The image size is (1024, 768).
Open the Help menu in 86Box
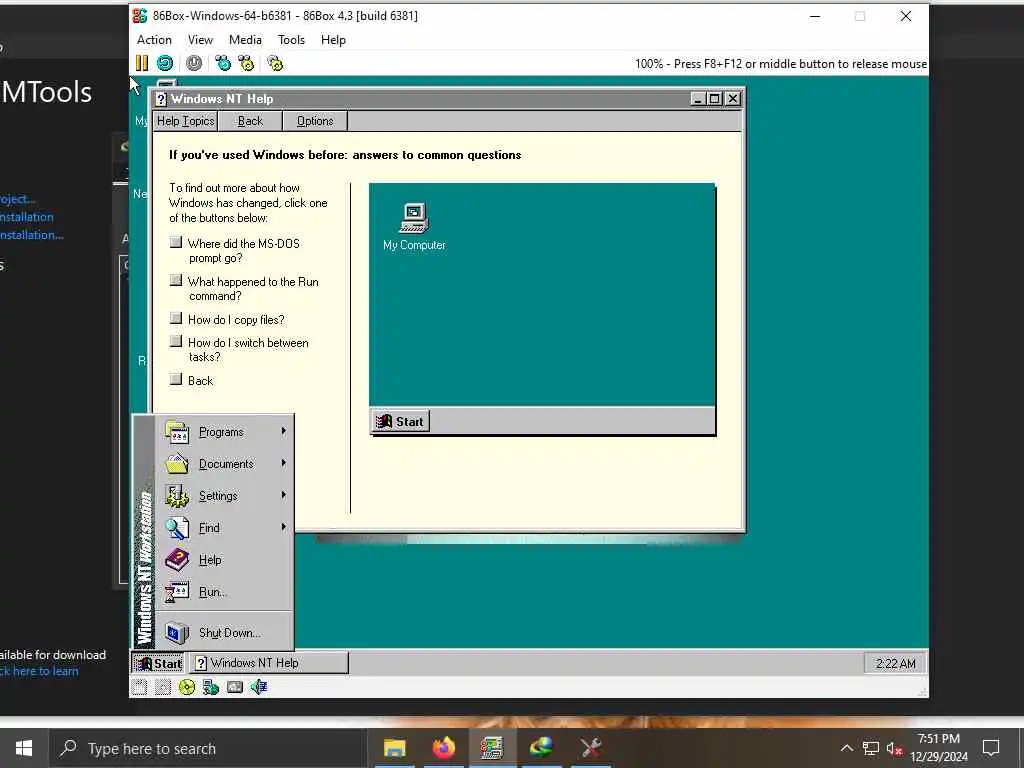click(x=333, y=40)
